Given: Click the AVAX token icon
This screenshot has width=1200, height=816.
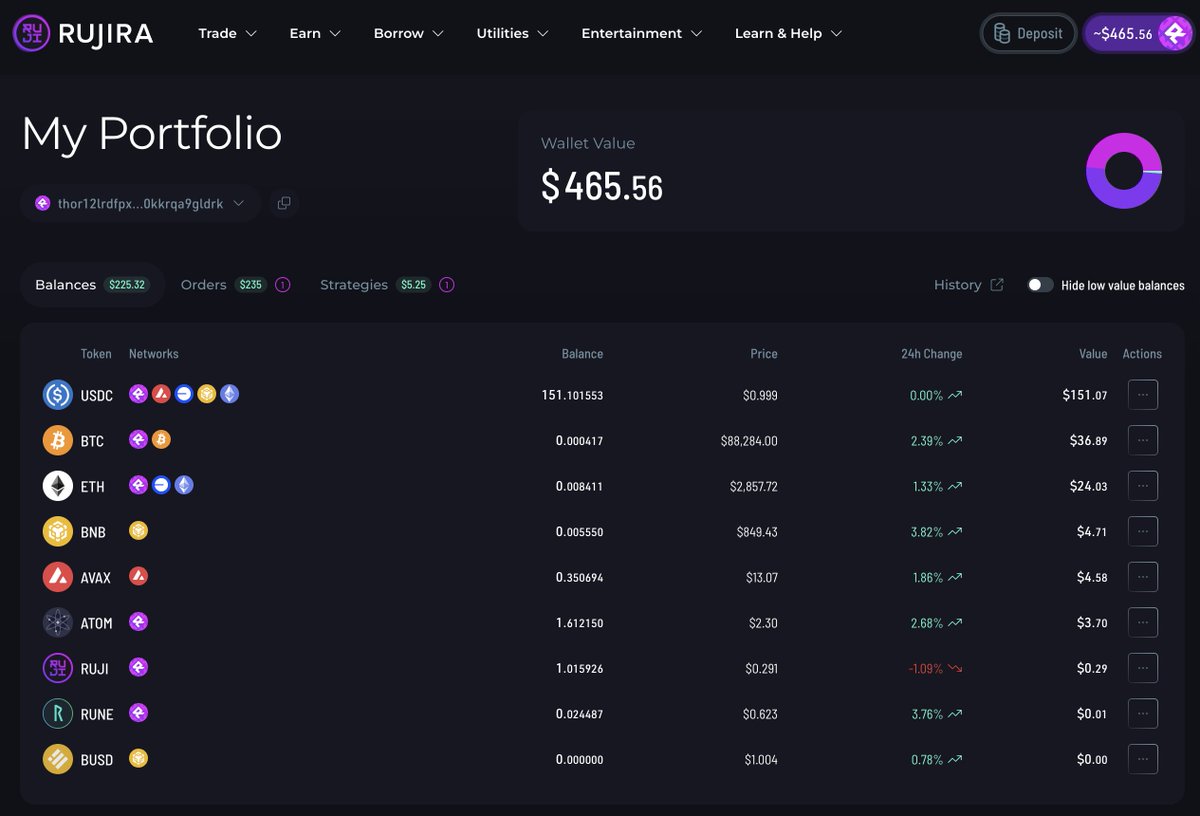Looking at the screenshot, I should 58,577.
